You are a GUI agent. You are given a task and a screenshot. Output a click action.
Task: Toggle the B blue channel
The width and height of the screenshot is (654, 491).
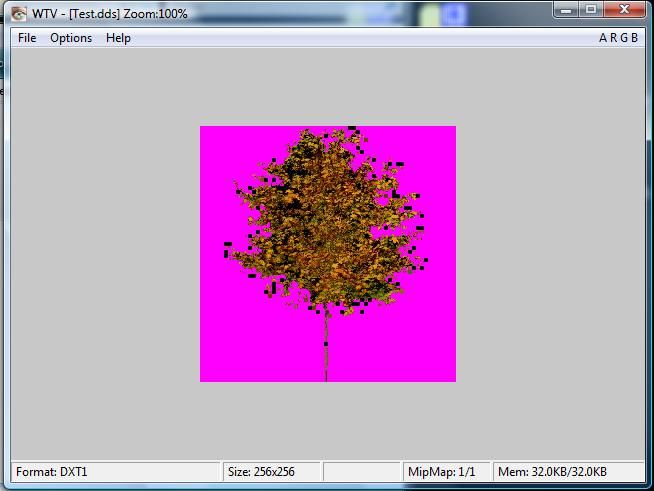click(634, 38)
